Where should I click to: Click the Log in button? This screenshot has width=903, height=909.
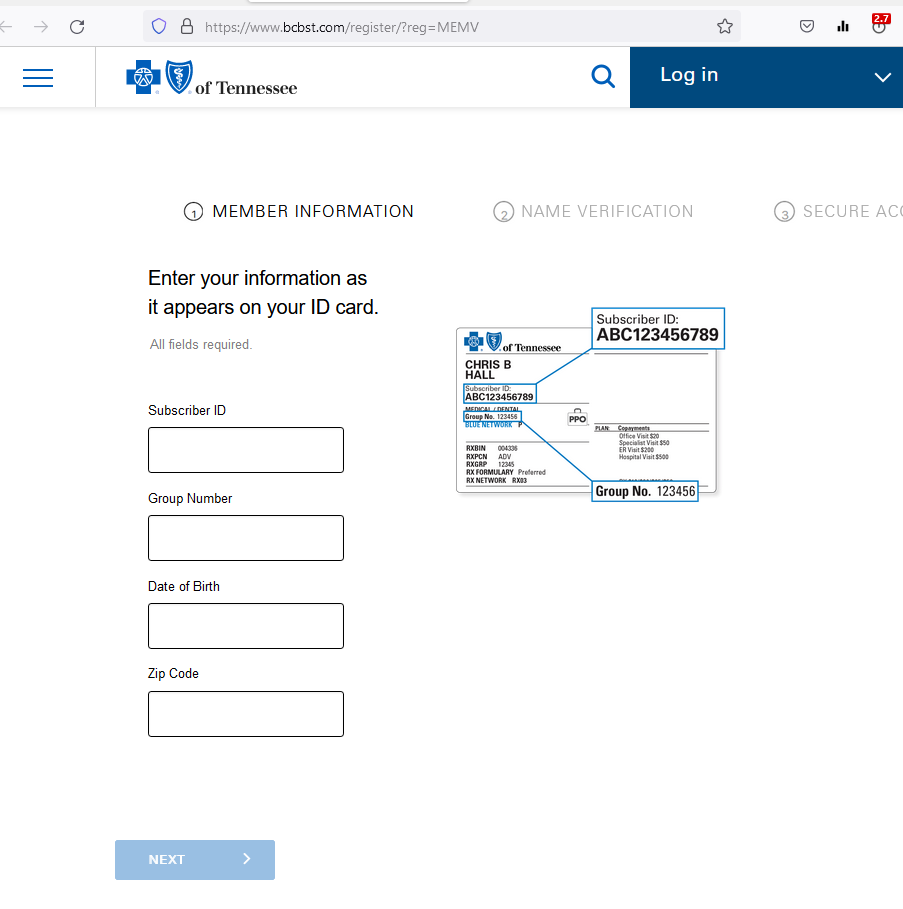click(x=689, y=74)
